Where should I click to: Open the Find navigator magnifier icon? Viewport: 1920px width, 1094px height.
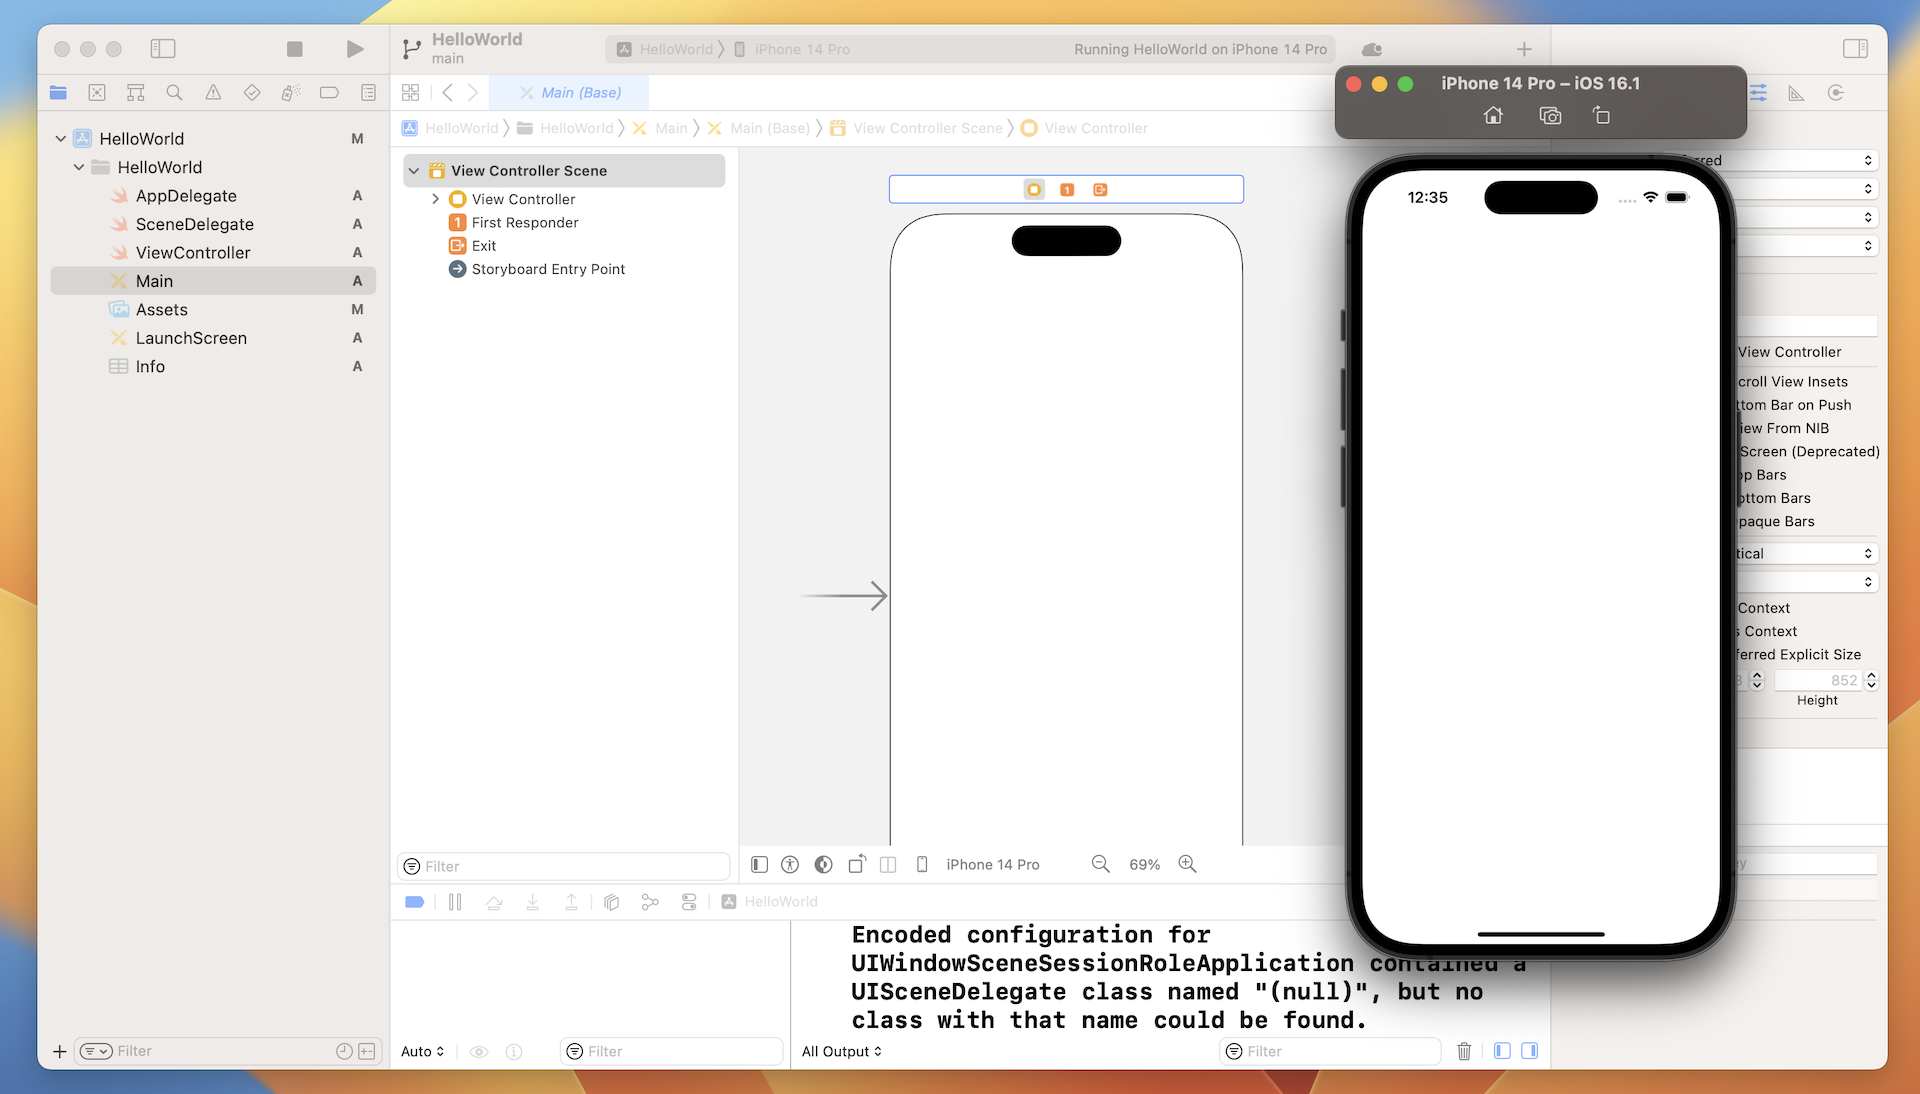pyautogui.click(x=174, y=93)
